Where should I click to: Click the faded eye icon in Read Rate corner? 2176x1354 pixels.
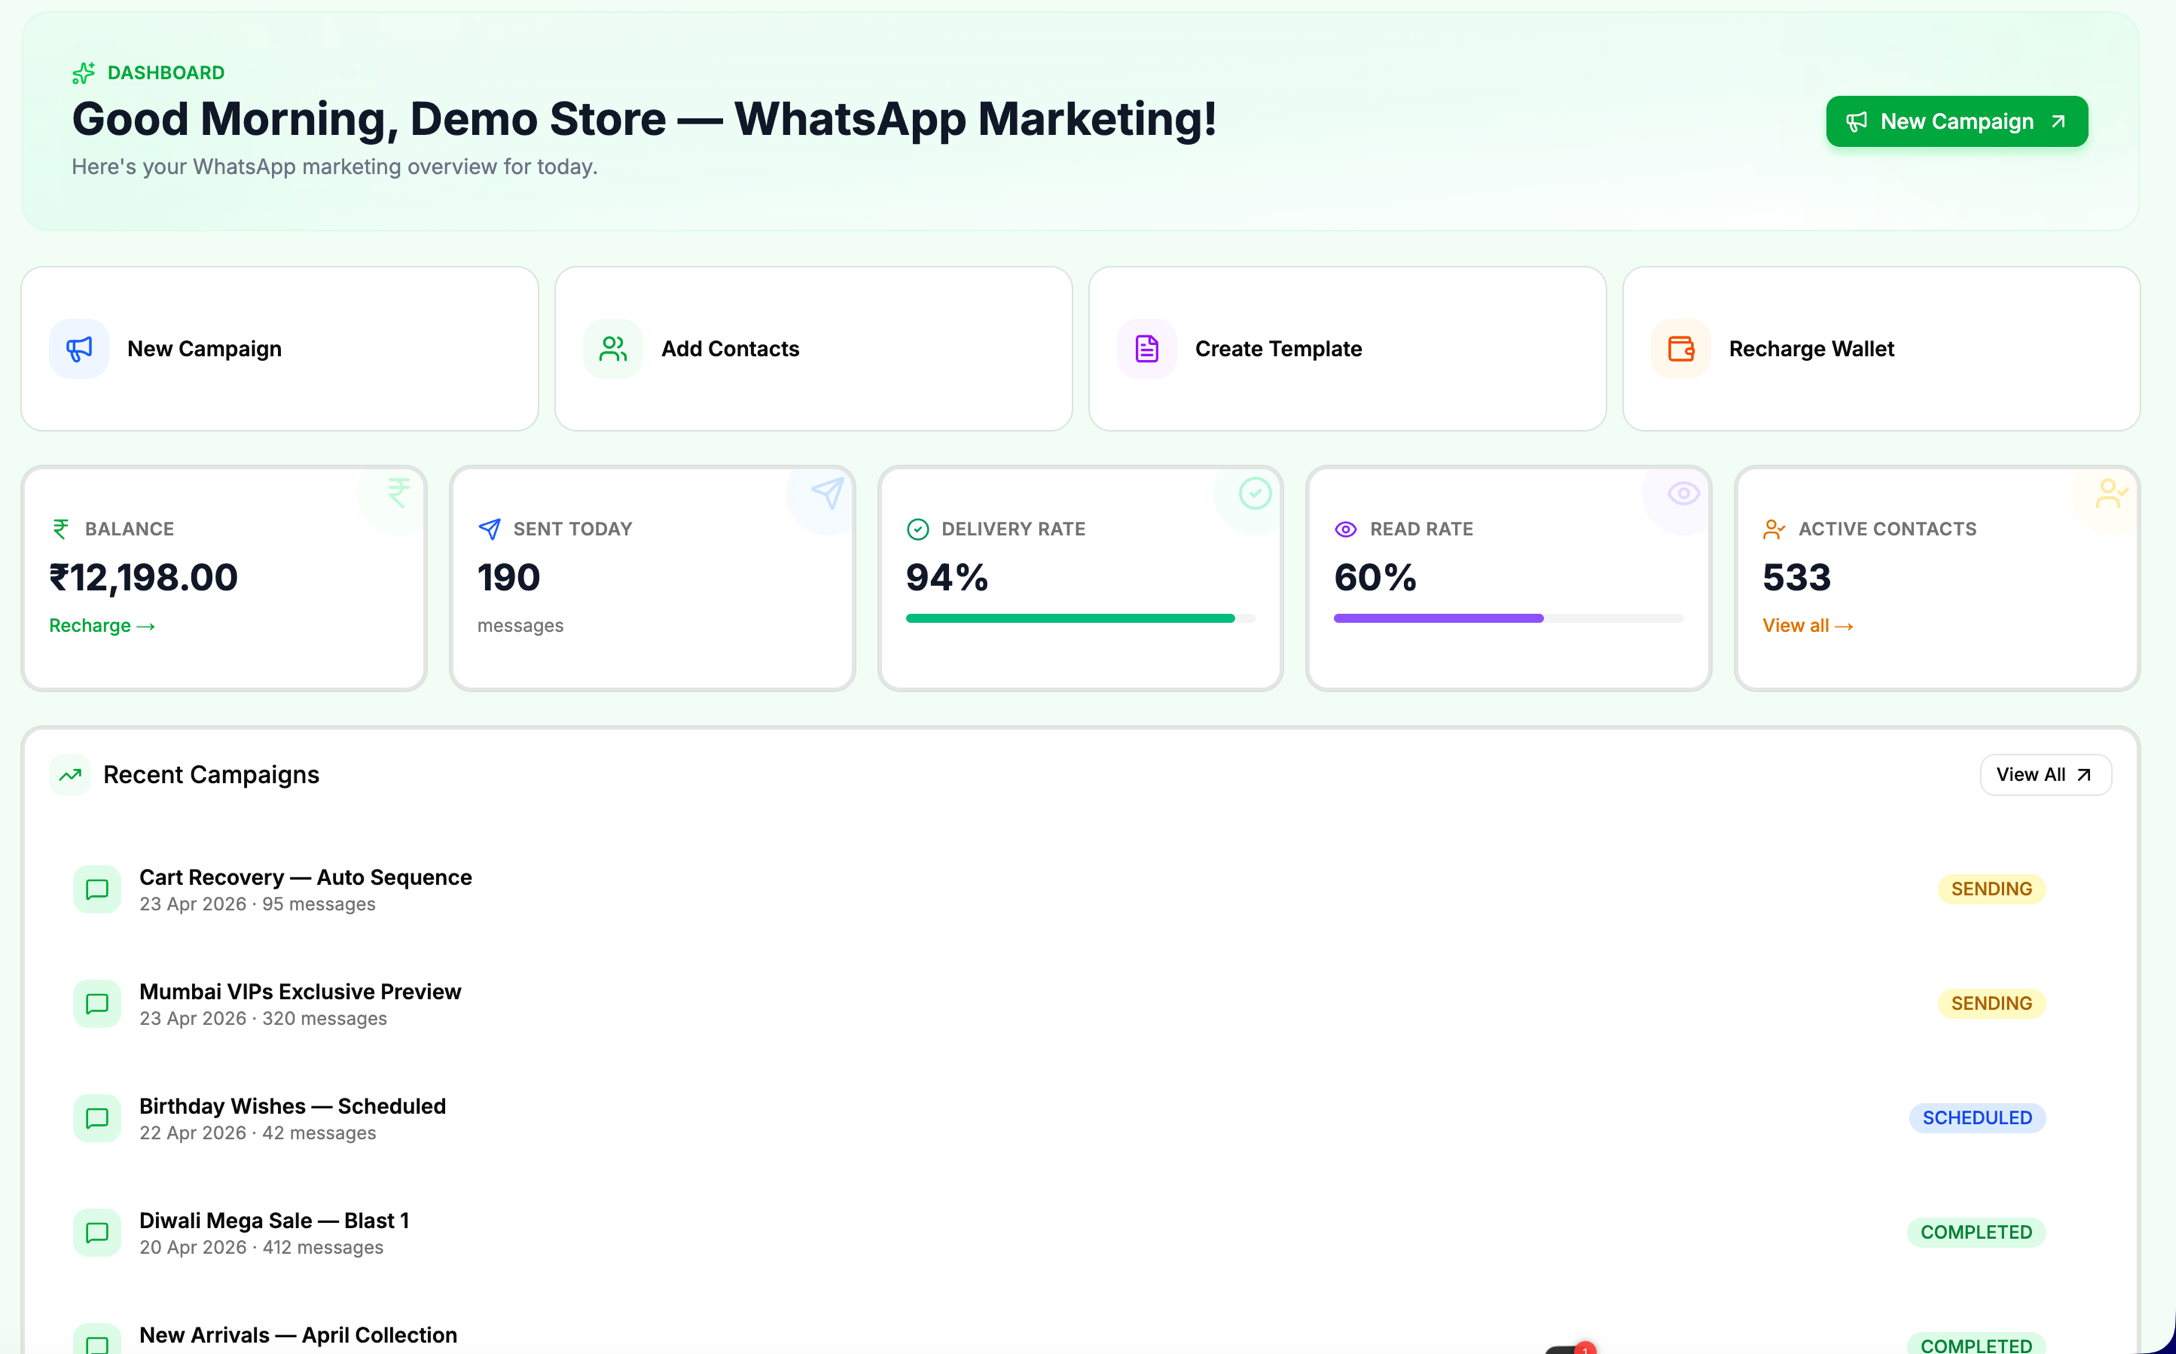pos(1683,493)
